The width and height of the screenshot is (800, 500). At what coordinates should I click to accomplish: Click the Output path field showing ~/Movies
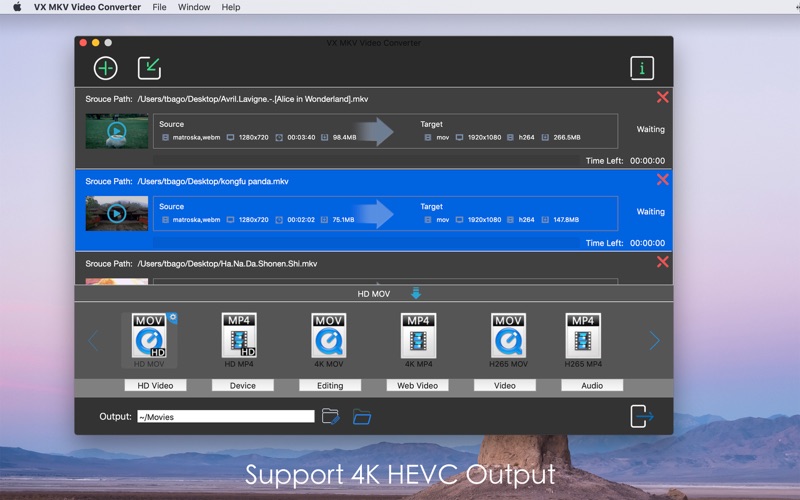point(226,416)
